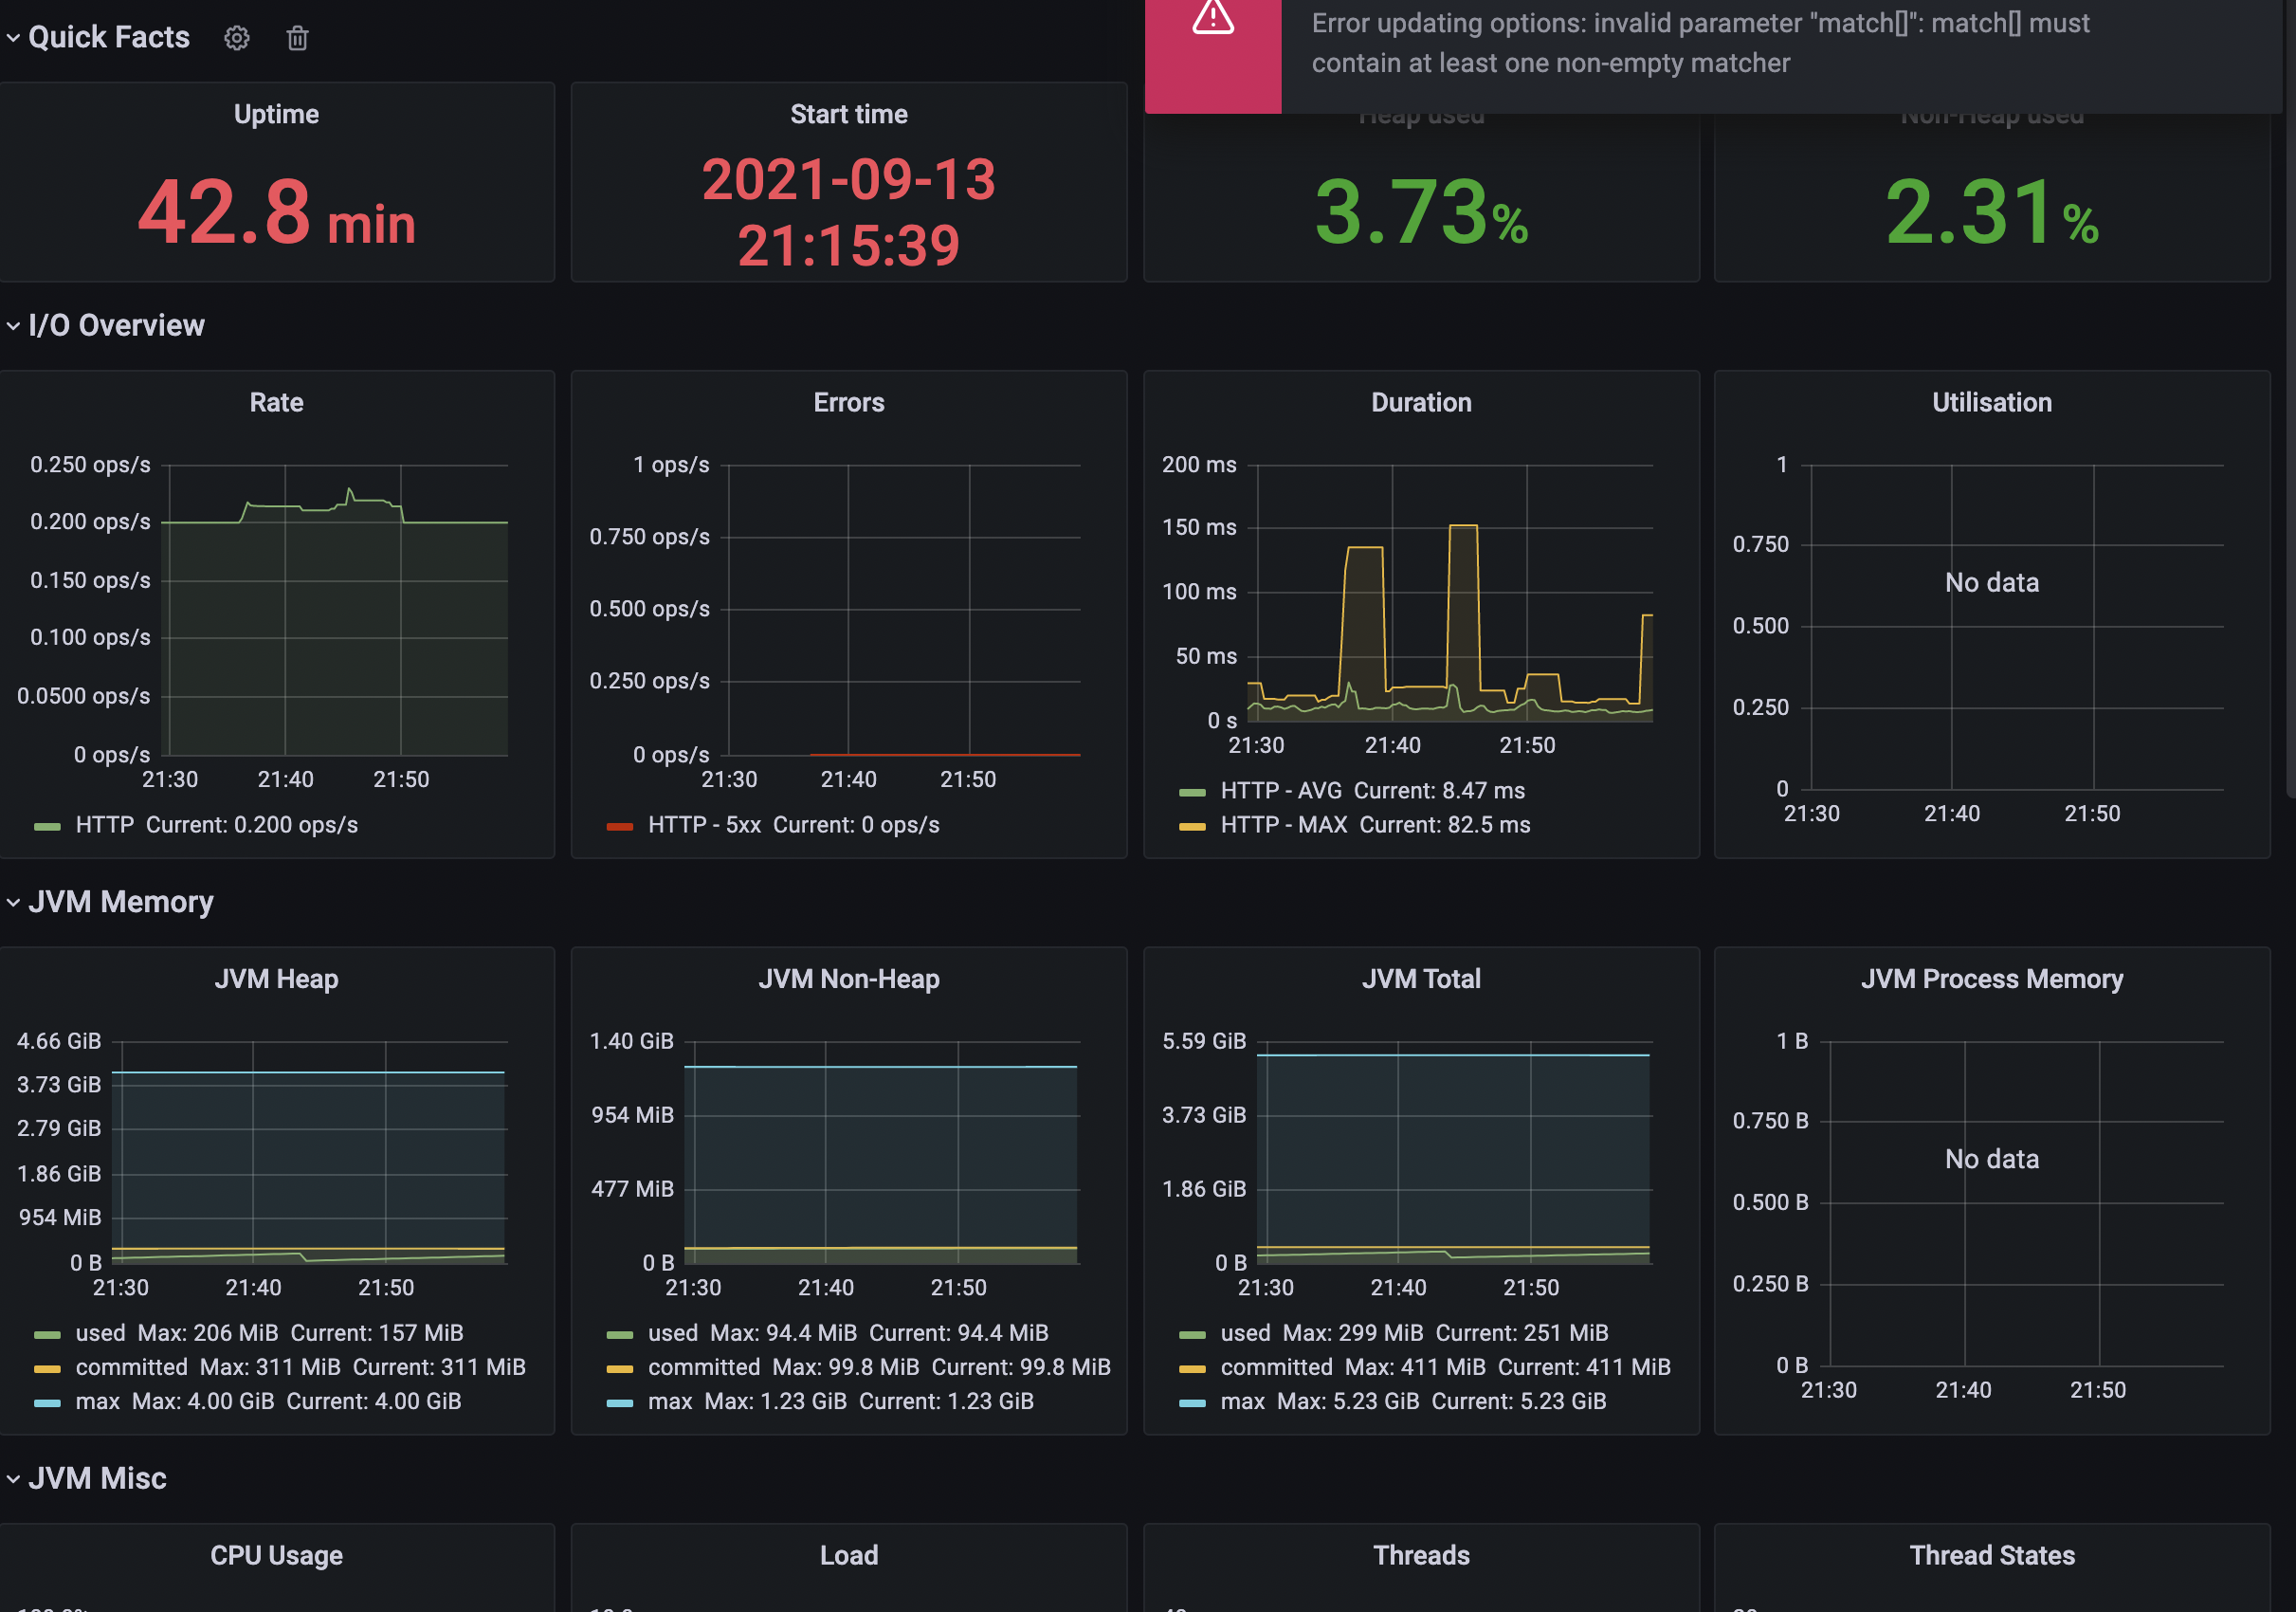The width and height of the screenshot is (2296, 1612).
Task: Toggle HTTP series in Rate legend
Action: (x=104, y=825)
